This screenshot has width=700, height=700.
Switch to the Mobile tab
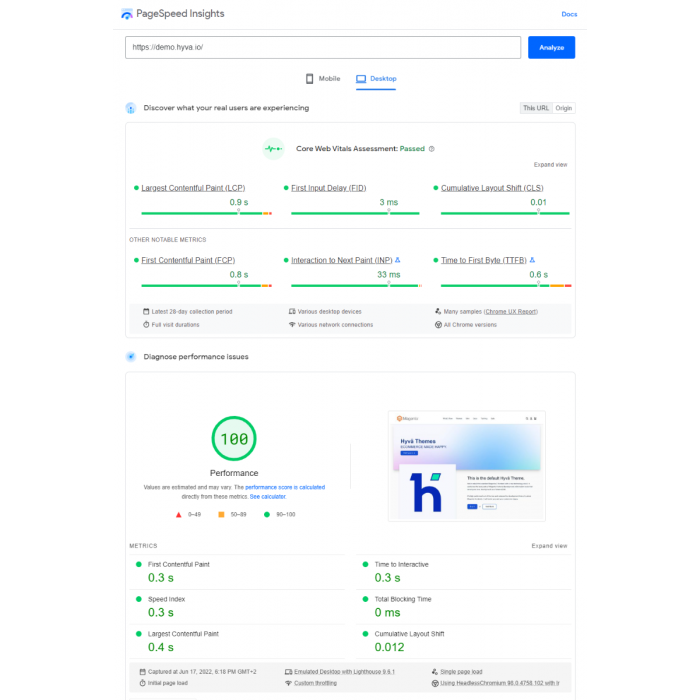pos(323,78)
